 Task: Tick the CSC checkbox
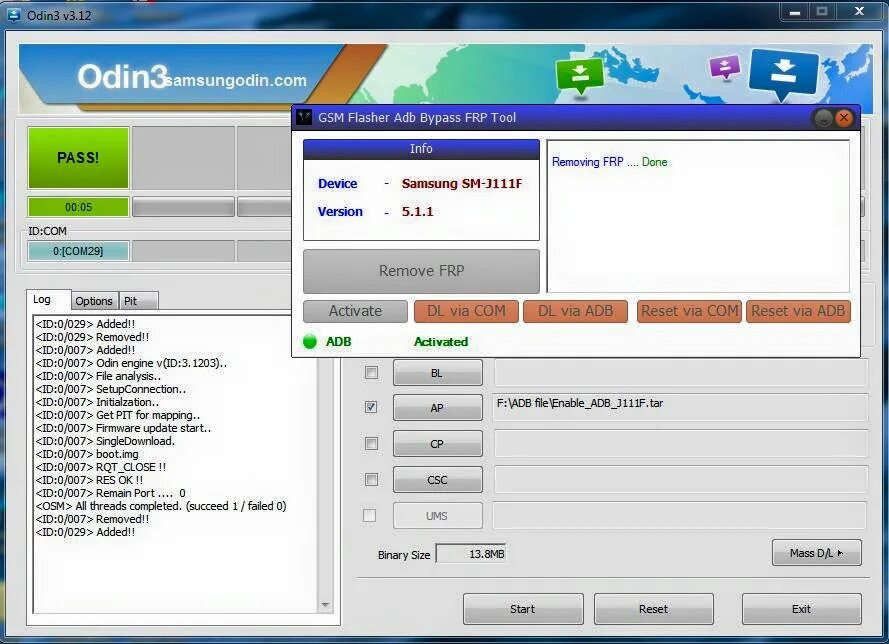coord(371,480)
